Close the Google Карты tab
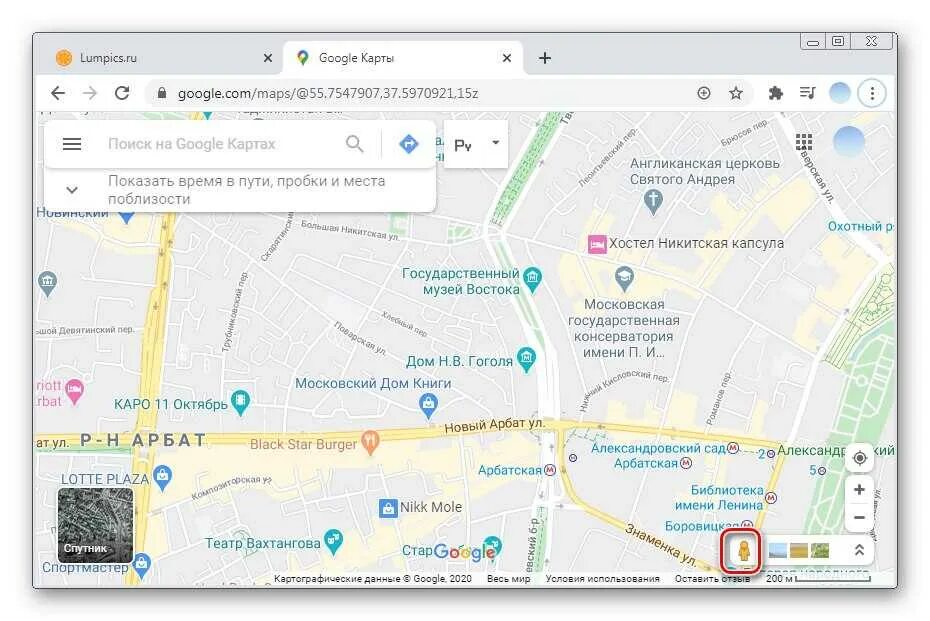The width and height of the screenshot is (930, 621). point(507,58)
